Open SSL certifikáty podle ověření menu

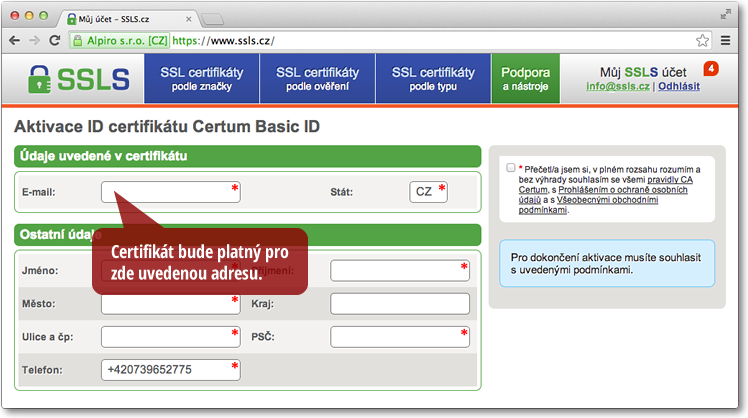[317, 79]
